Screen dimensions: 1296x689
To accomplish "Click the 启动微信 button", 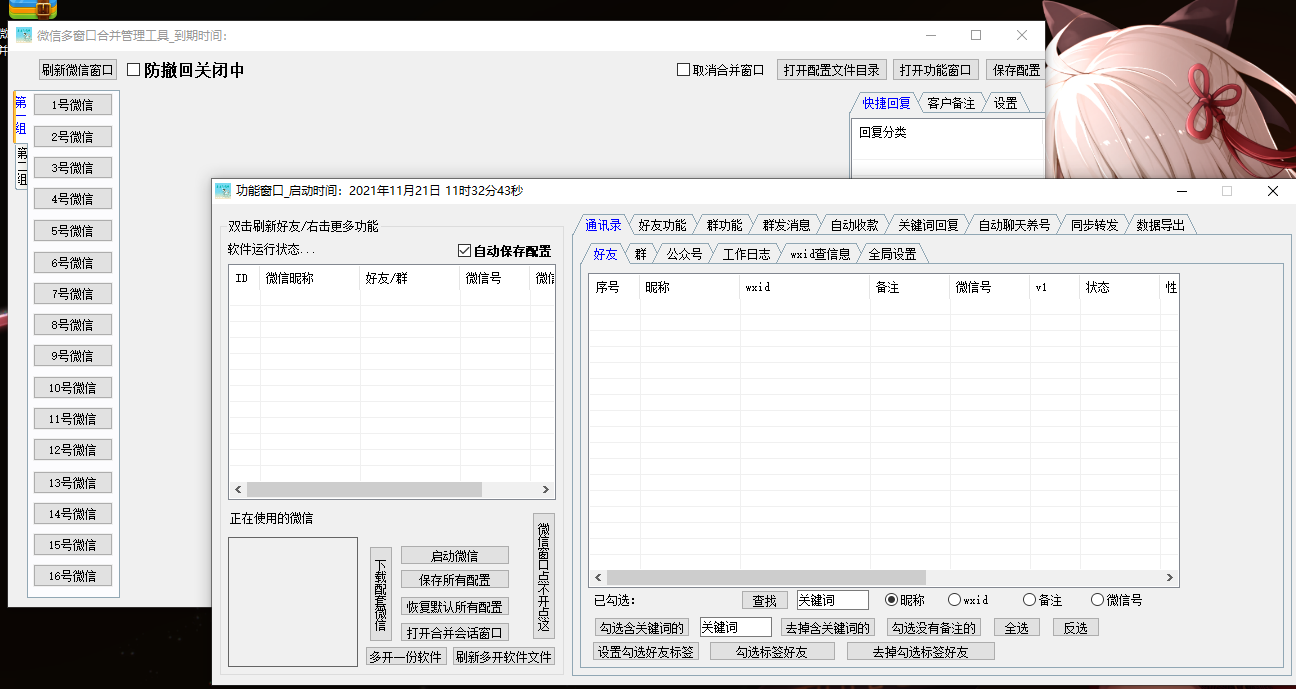I will (x=454, y=556).
